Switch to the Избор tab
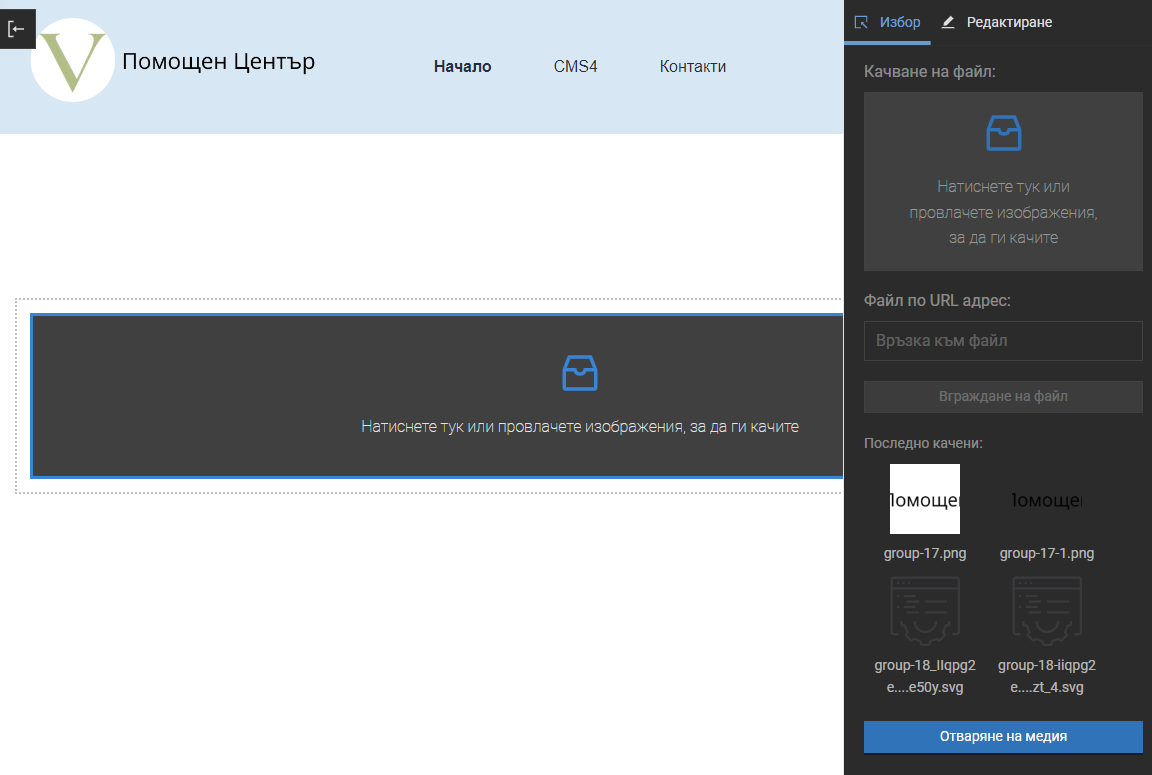 [x=888, y=22]
